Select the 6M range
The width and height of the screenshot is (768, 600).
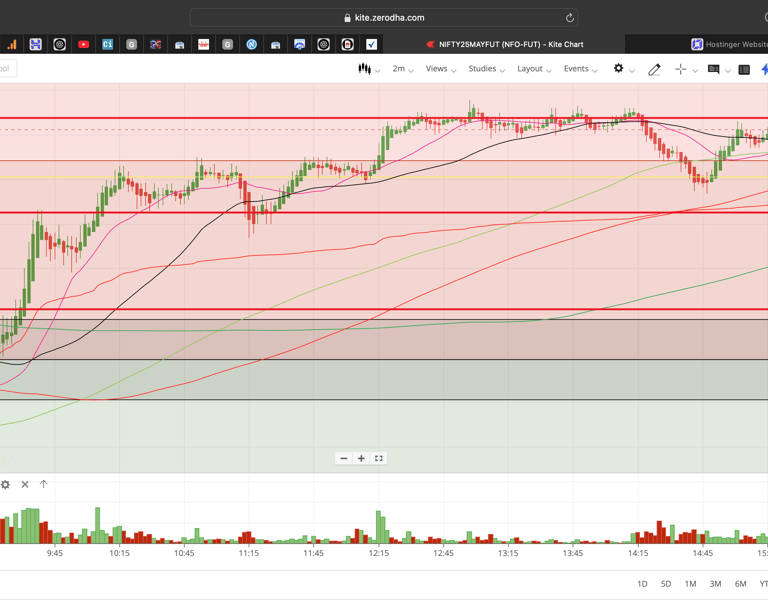click(x=740, y=584)
